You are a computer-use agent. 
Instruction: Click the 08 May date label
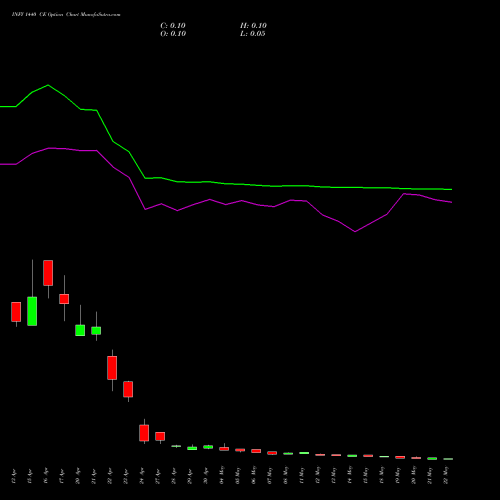(286, 475)
